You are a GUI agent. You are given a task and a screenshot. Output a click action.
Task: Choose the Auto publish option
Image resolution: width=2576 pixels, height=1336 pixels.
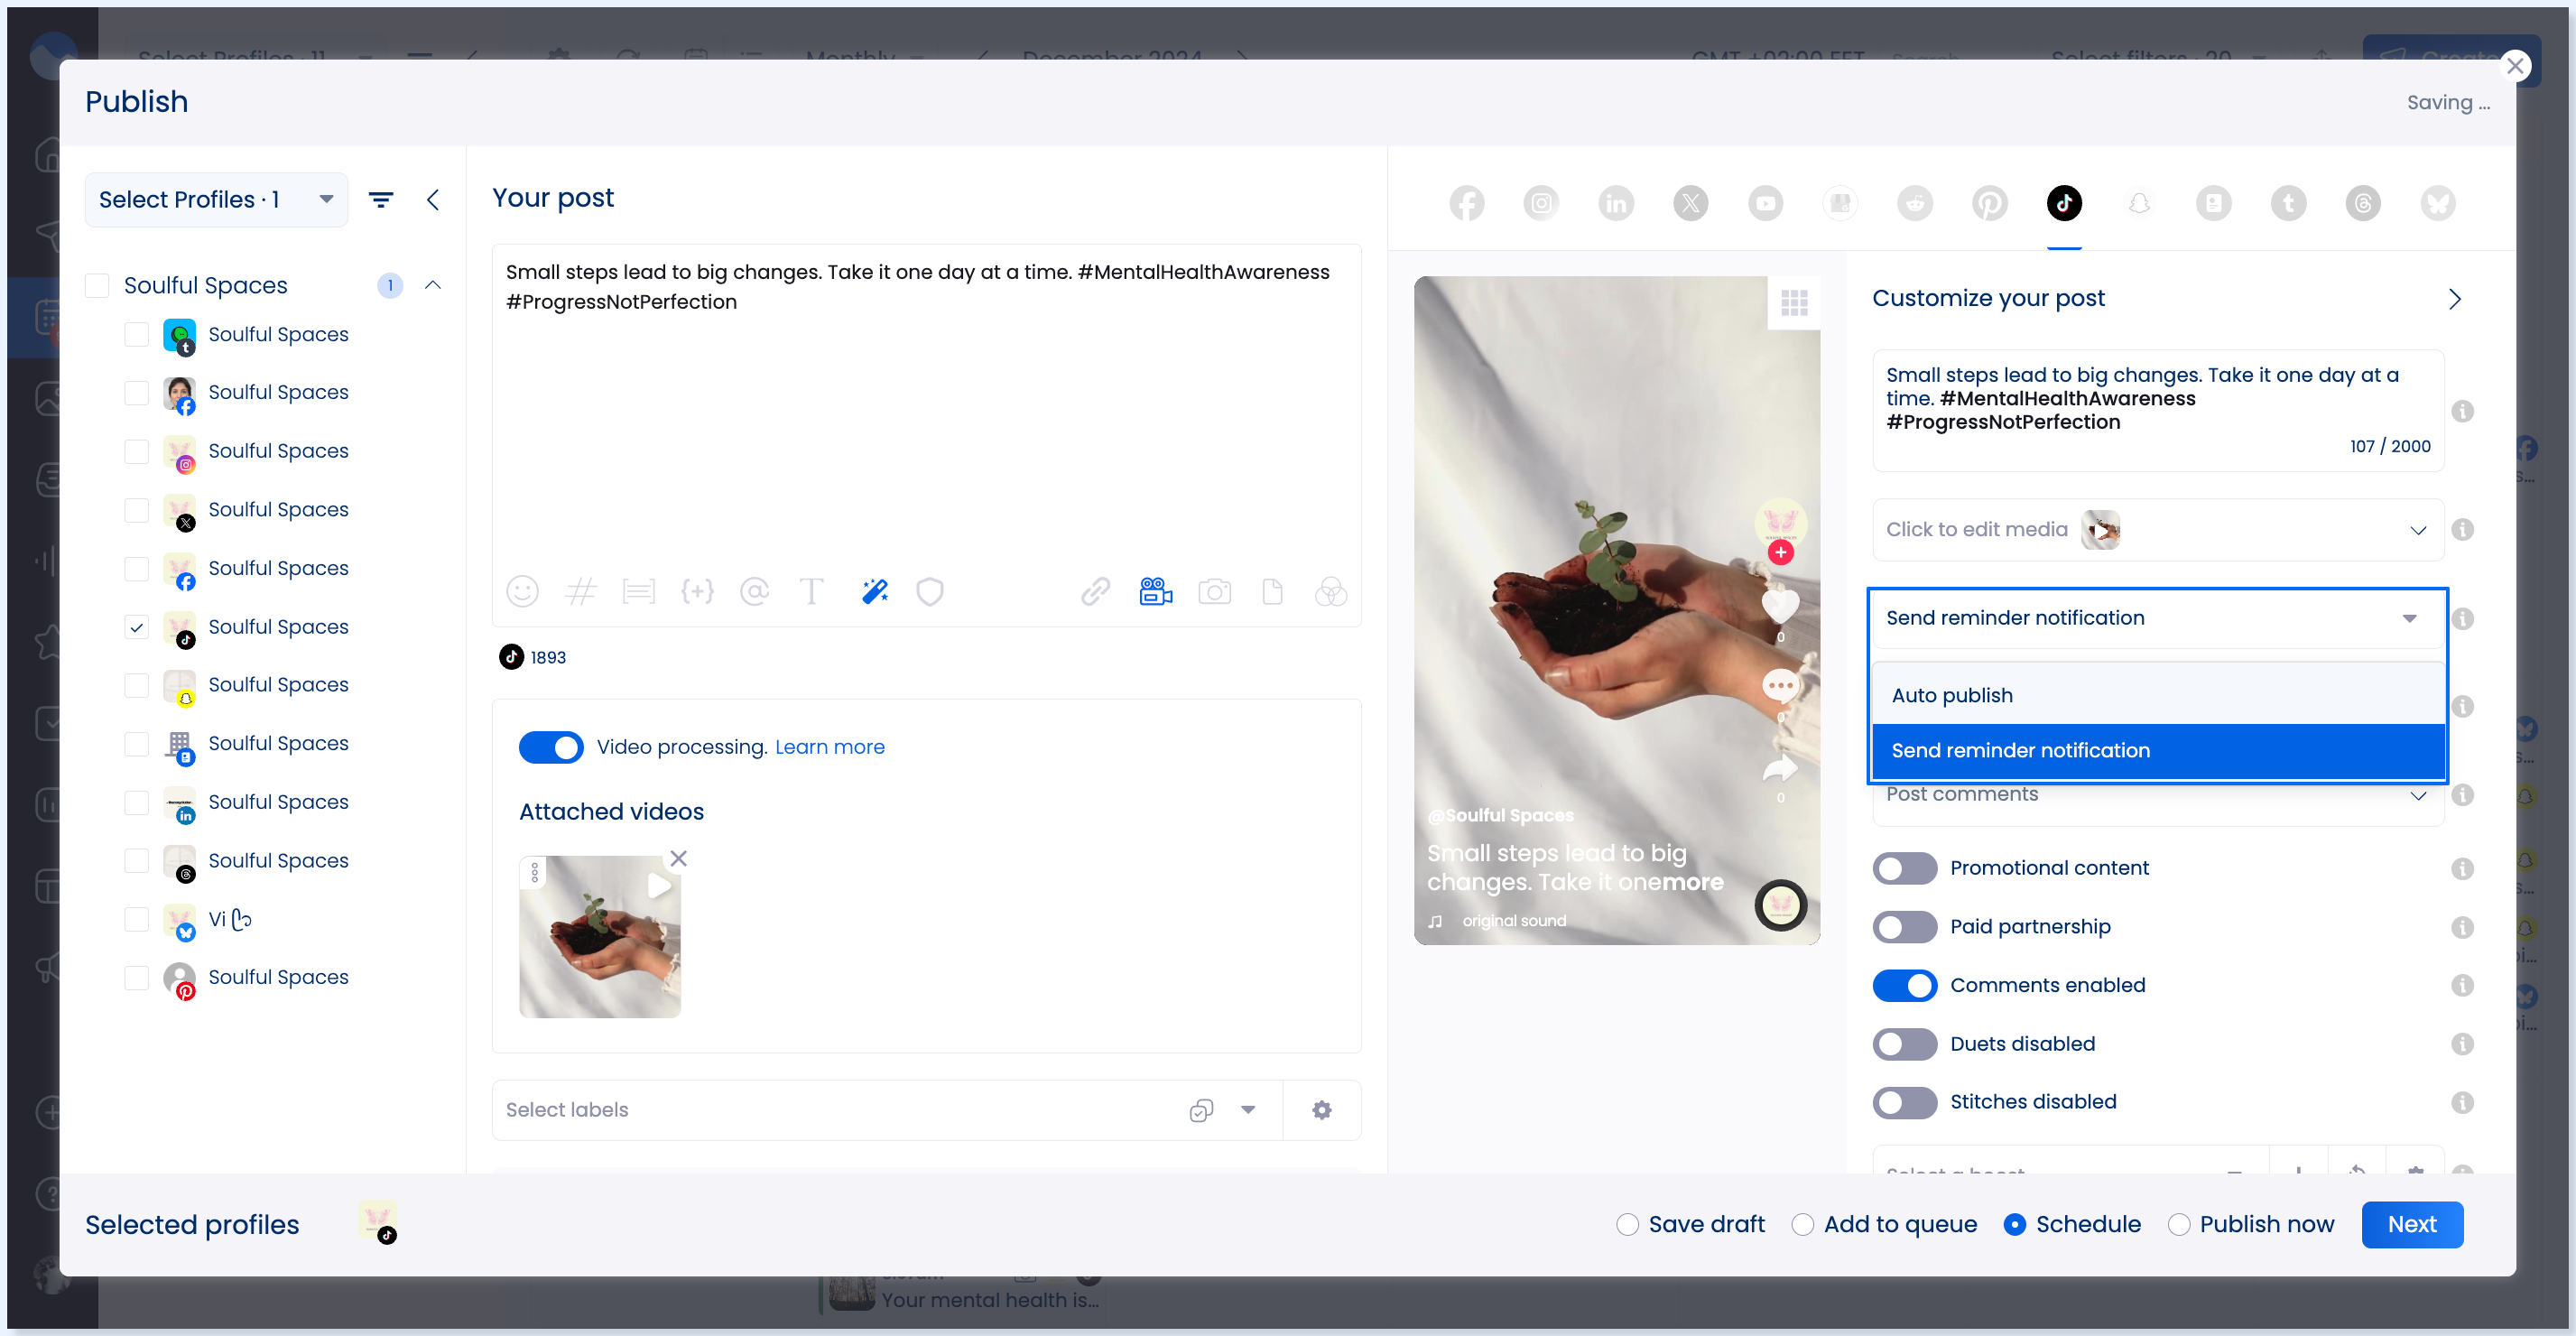[2157, 696]
